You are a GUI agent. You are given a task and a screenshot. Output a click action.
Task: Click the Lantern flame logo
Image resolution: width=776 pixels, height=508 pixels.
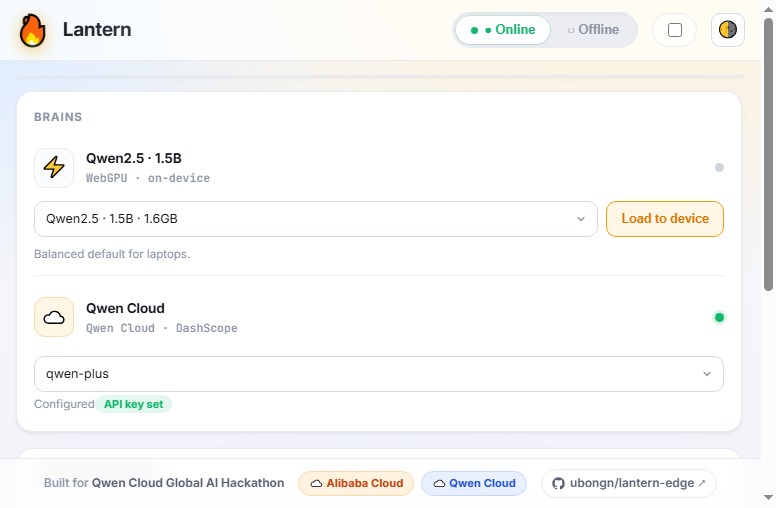(33, 30)
